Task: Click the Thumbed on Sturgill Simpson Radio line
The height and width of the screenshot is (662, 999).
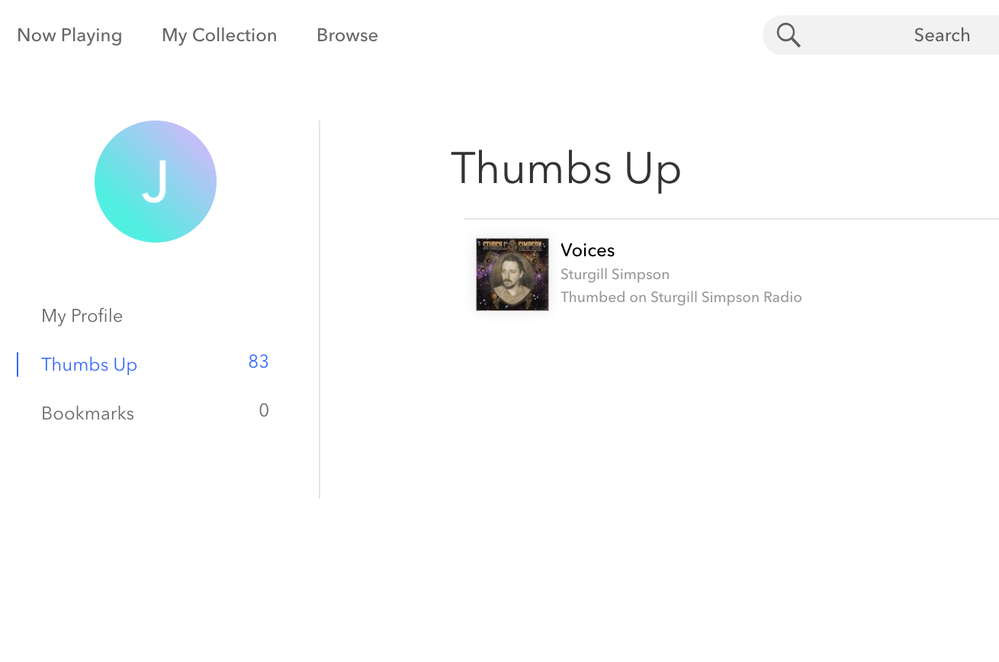Action: (681, 297)
